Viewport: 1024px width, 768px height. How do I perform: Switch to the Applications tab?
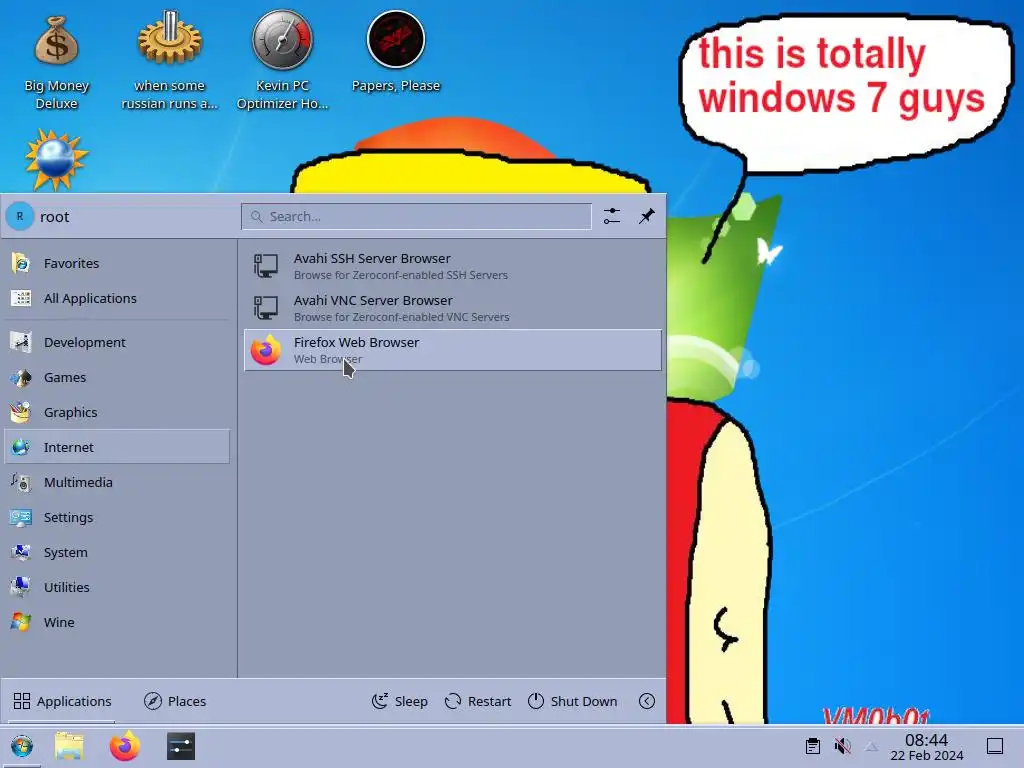[63, 701]
